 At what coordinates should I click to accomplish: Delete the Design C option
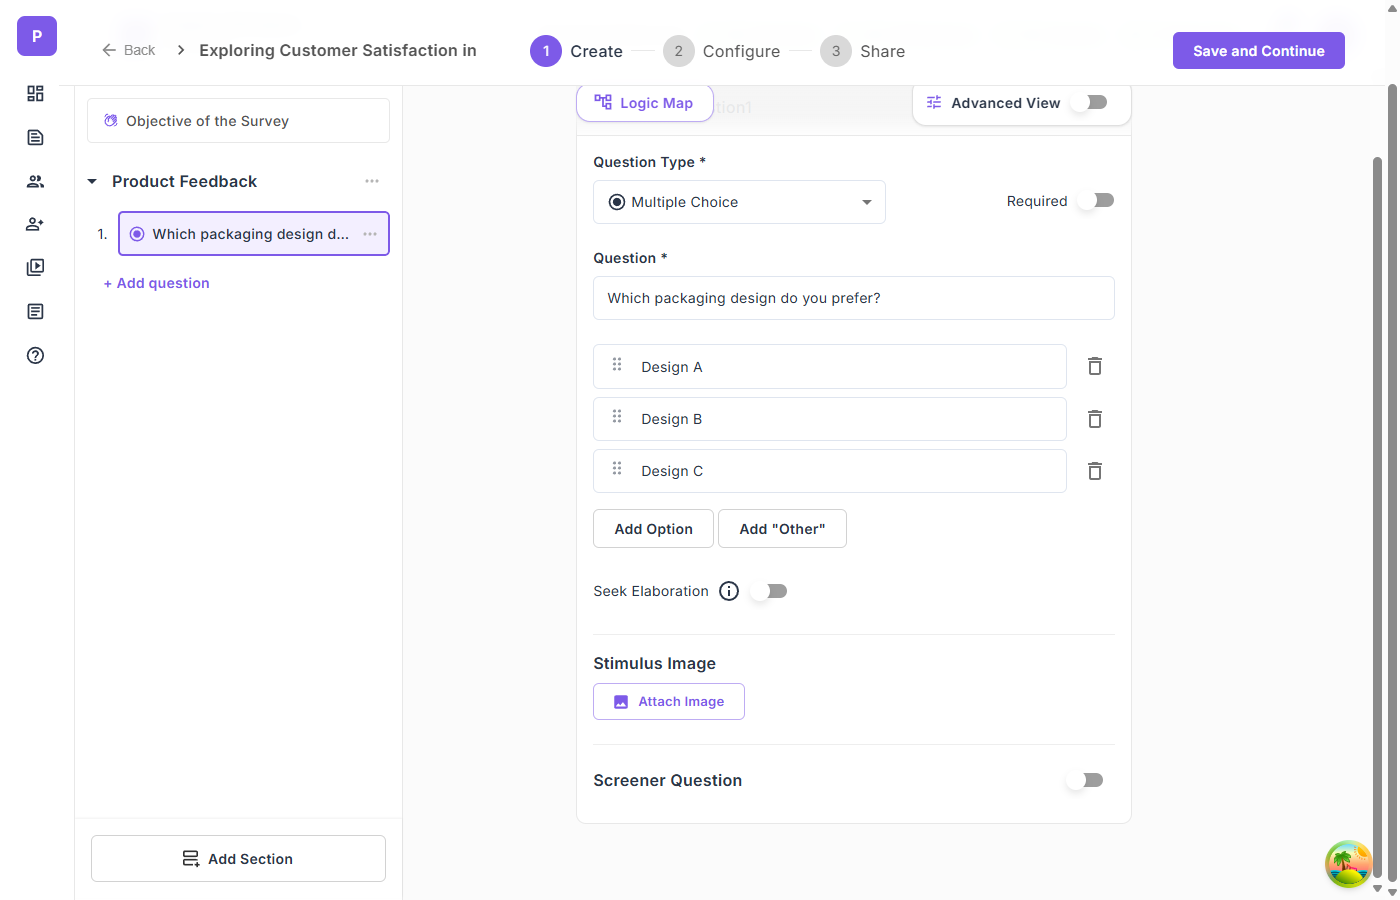pyautogui.click(x=1095, y=471)
